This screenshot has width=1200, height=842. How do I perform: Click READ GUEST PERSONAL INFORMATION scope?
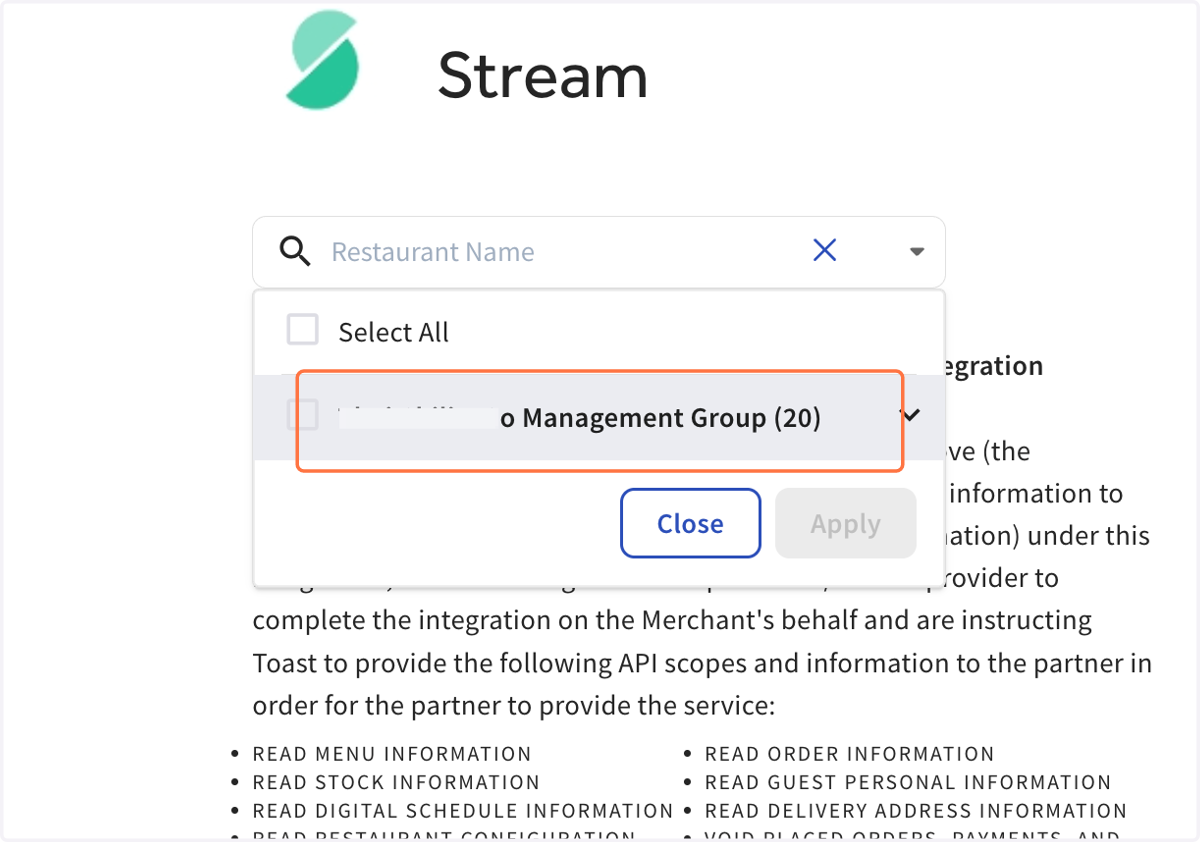(908, 782)
